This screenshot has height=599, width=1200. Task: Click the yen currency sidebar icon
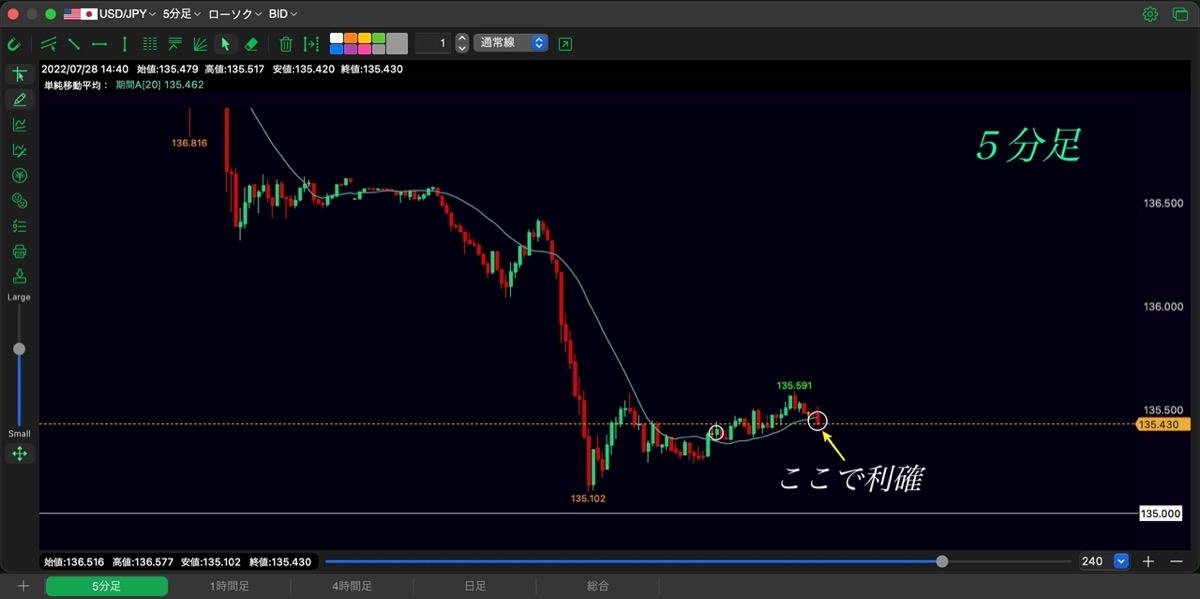(19, 175)
